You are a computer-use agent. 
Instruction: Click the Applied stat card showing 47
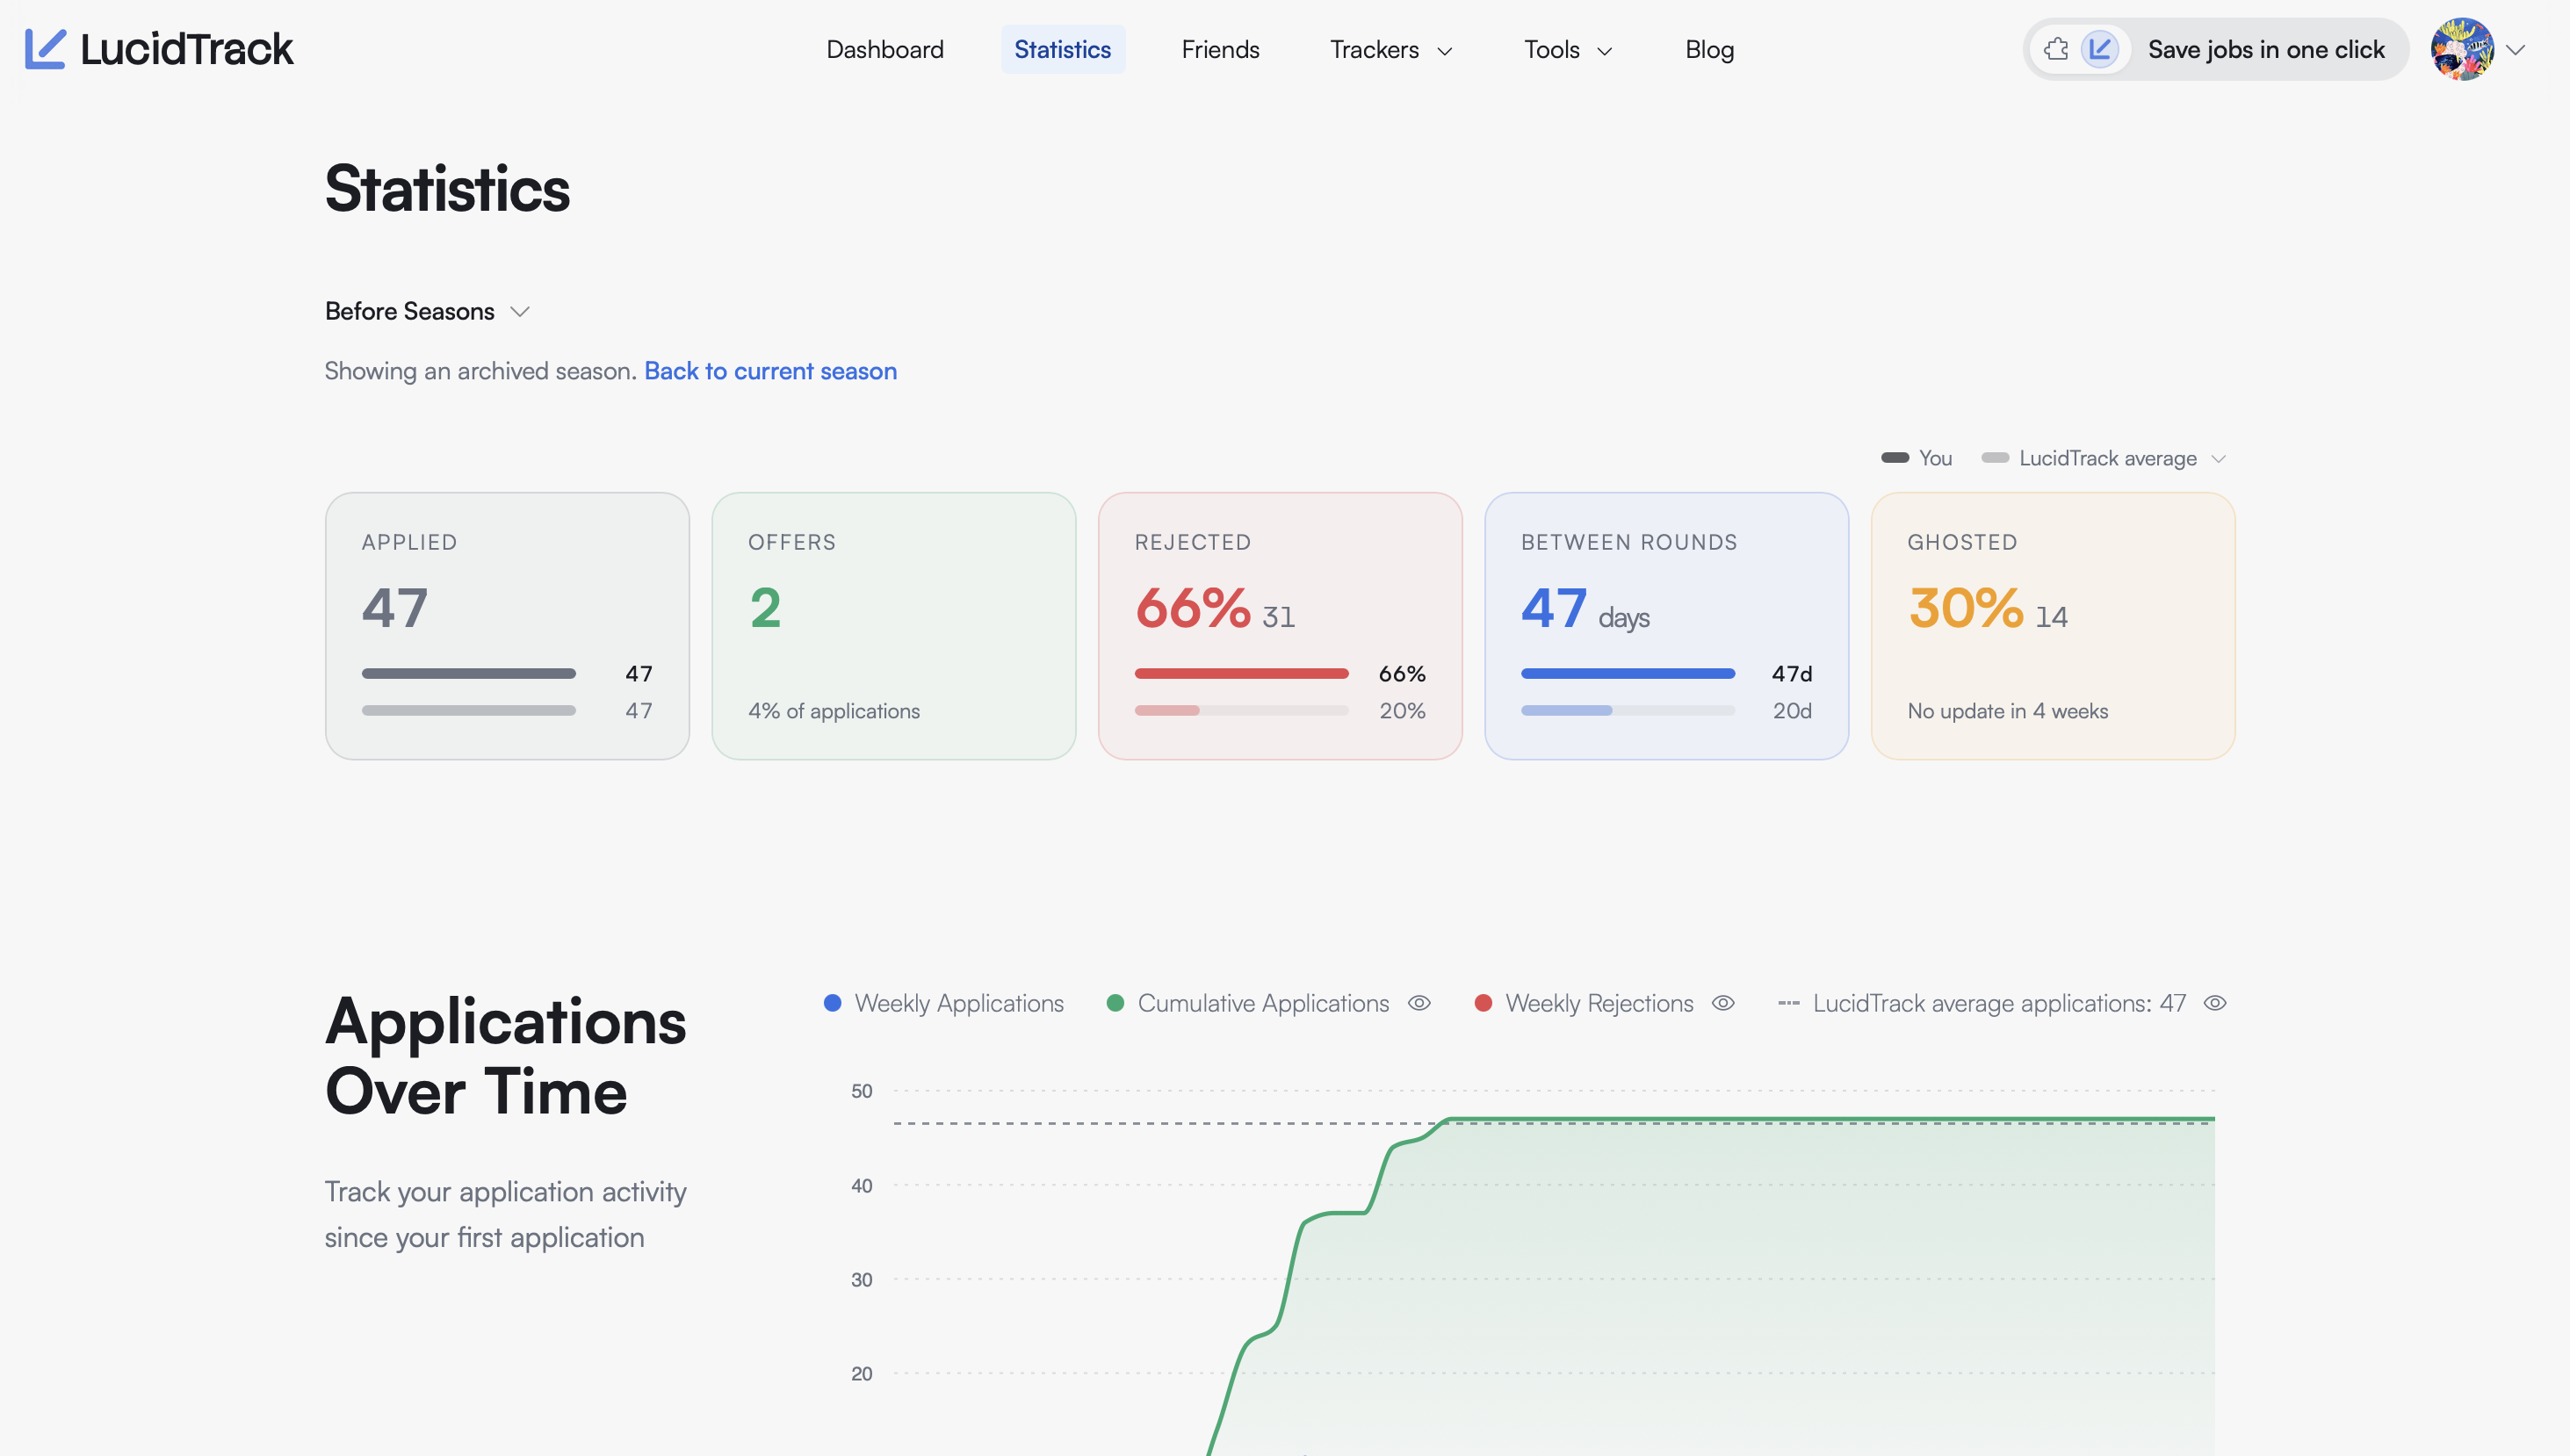click(507, 626)
